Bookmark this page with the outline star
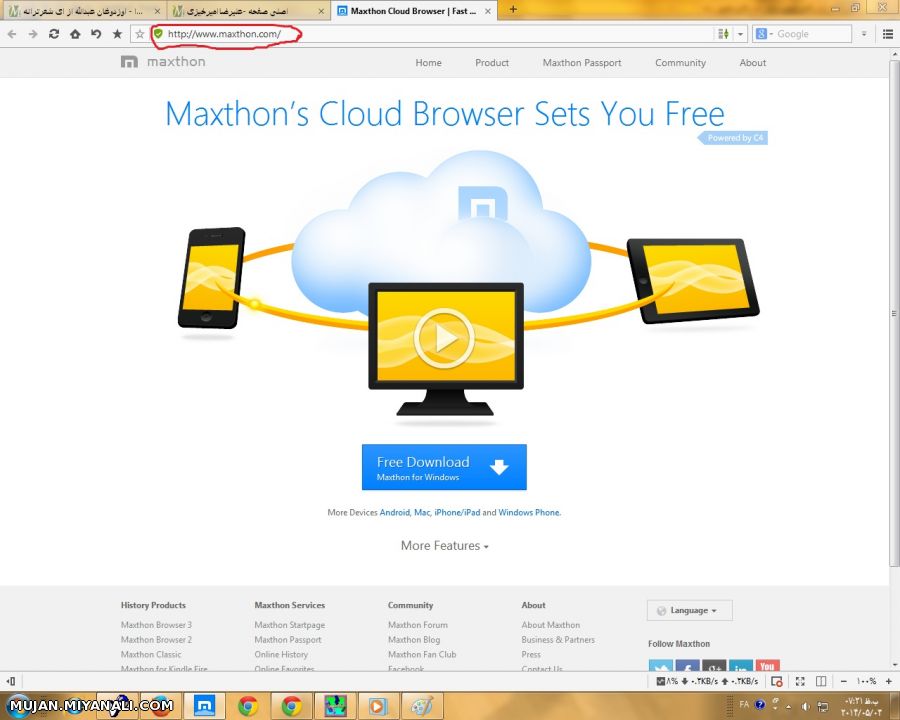The width and height of the screenshot is (900, 720). [x=139, y=34]
